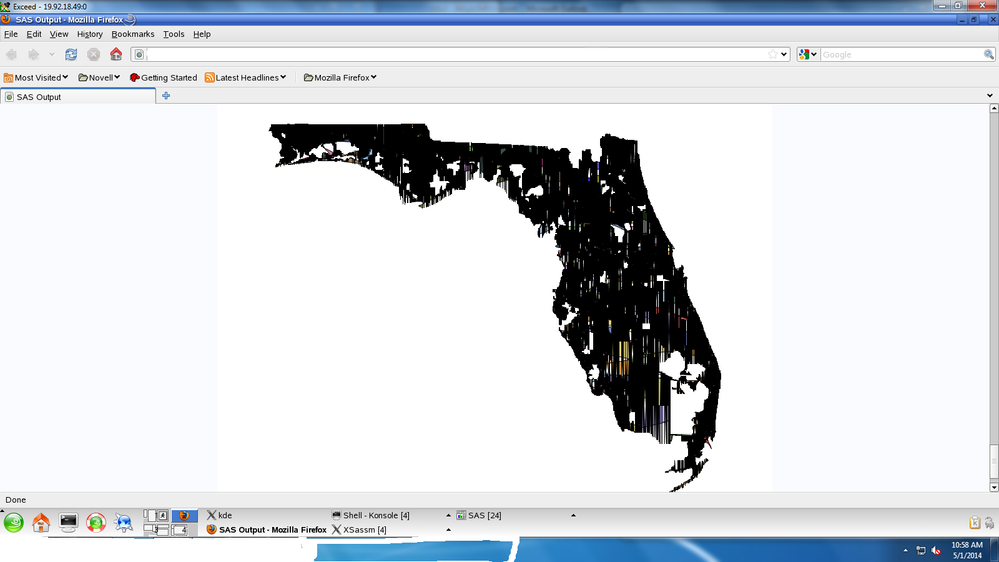Switch to the kde taskbar entry
This screenshot has width=999, height=562.
[x=219, y=515]
